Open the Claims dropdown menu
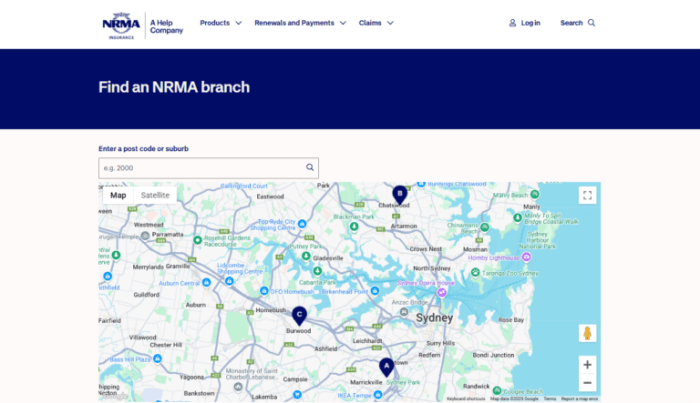This screenshot has height=403, width=700. (375, 23)
